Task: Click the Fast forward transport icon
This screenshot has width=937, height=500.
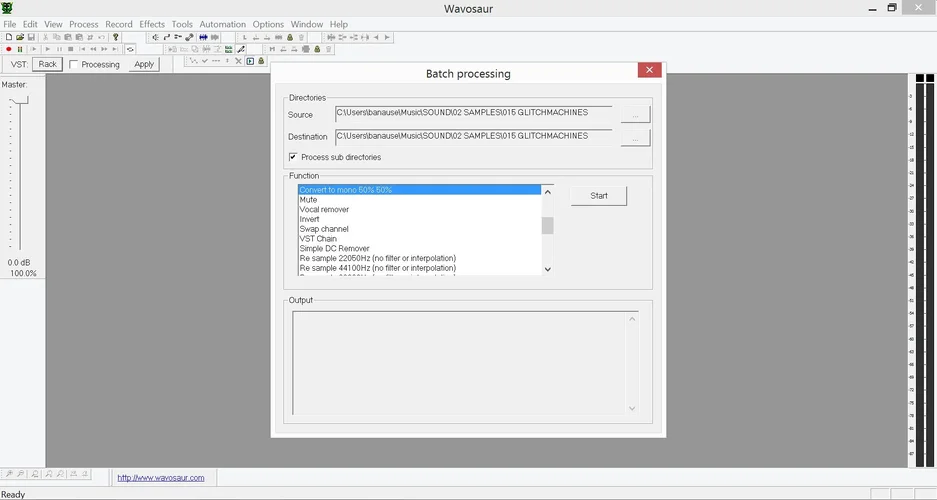Action: (105, 49)
